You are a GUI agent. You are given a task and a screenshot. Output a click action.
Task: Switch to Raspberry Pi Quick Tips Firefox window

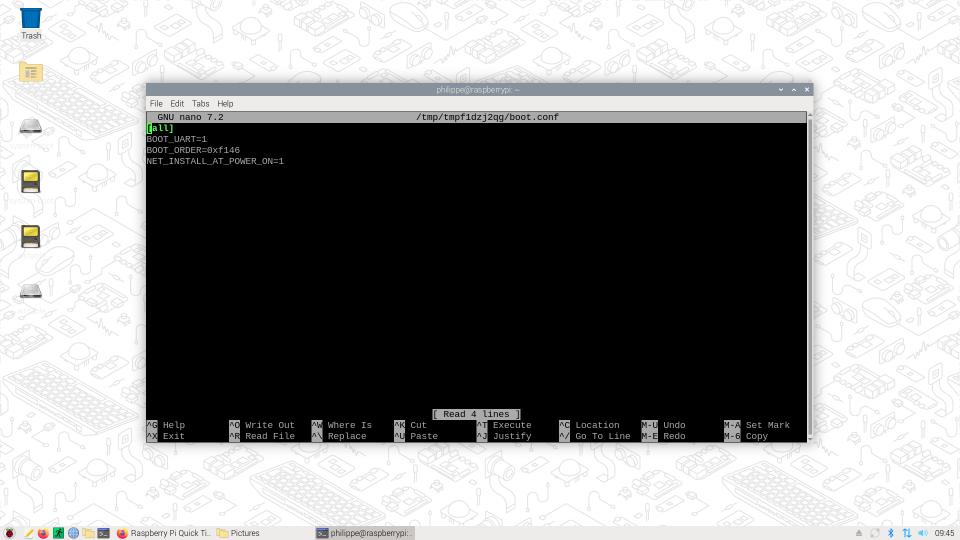click(163, 533)
